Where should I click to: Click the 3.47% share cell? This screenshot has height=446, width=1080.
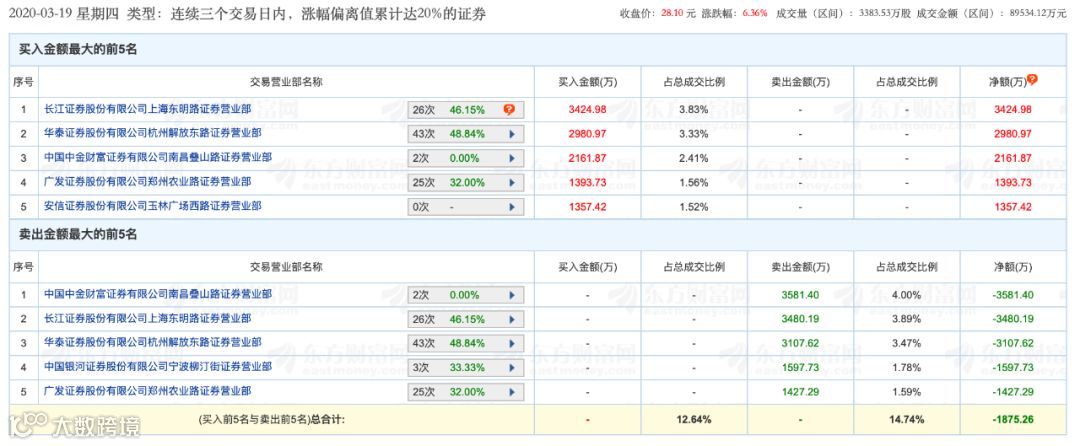[906, 343]
